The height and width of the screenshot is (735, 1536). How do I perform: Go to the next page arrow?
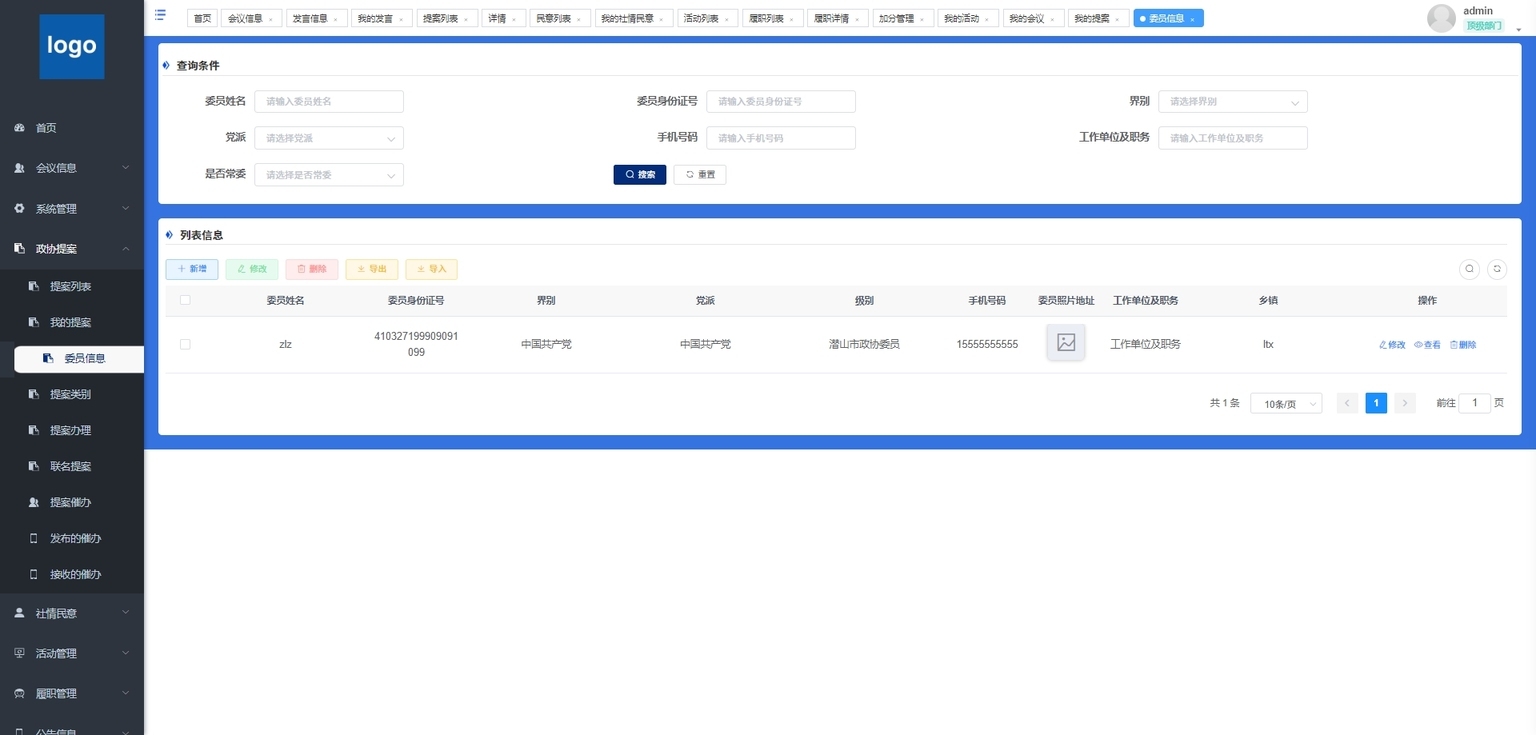[1405, 403]
